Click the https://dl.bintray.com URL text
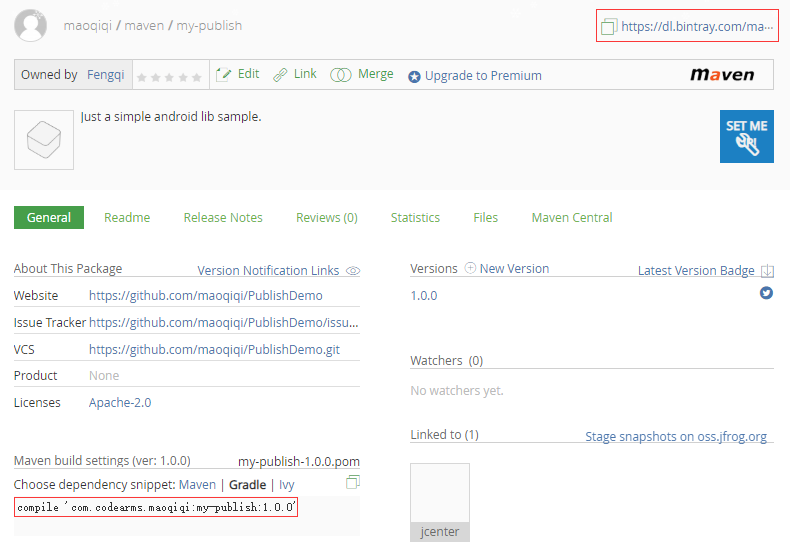790x555 pixels. tap(697, 26)
